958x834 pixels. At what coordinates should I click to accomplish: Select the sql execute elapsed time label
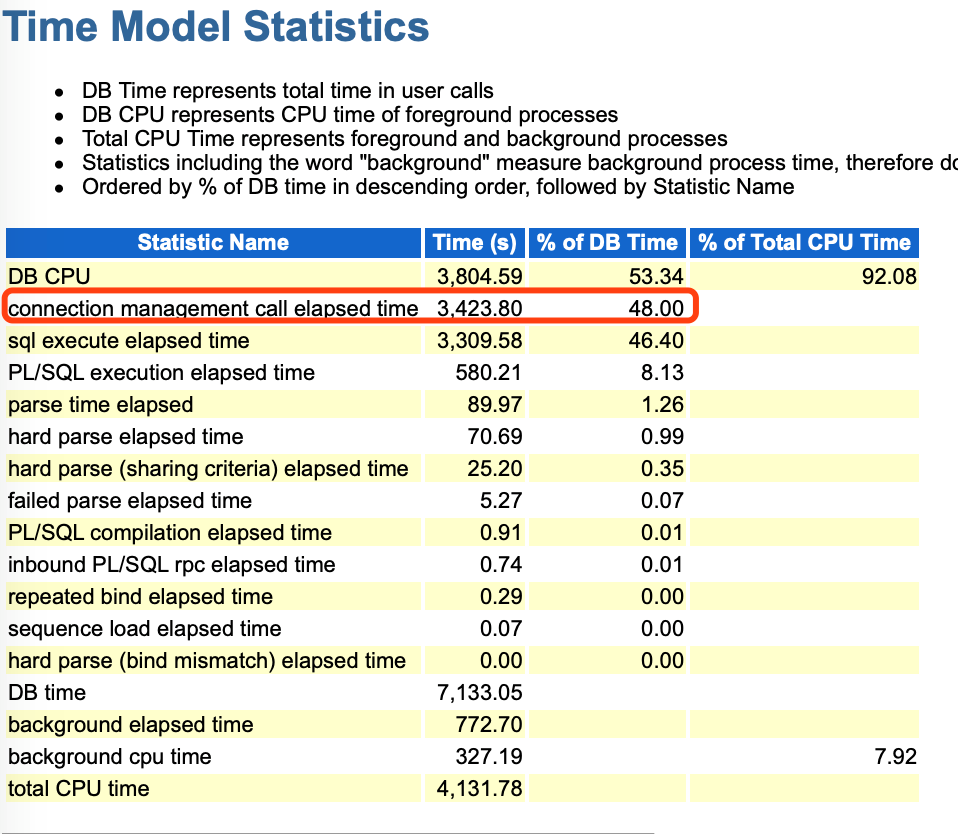(x=128, y=341)
